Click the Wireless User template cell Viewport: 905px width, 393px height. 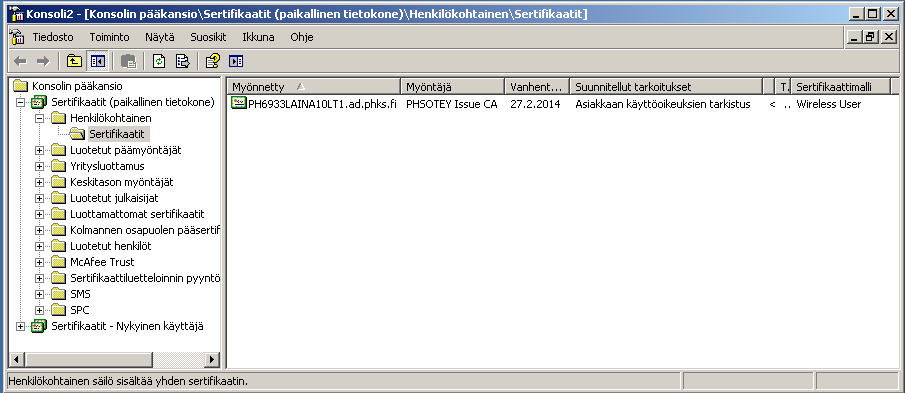coord(829,104)
